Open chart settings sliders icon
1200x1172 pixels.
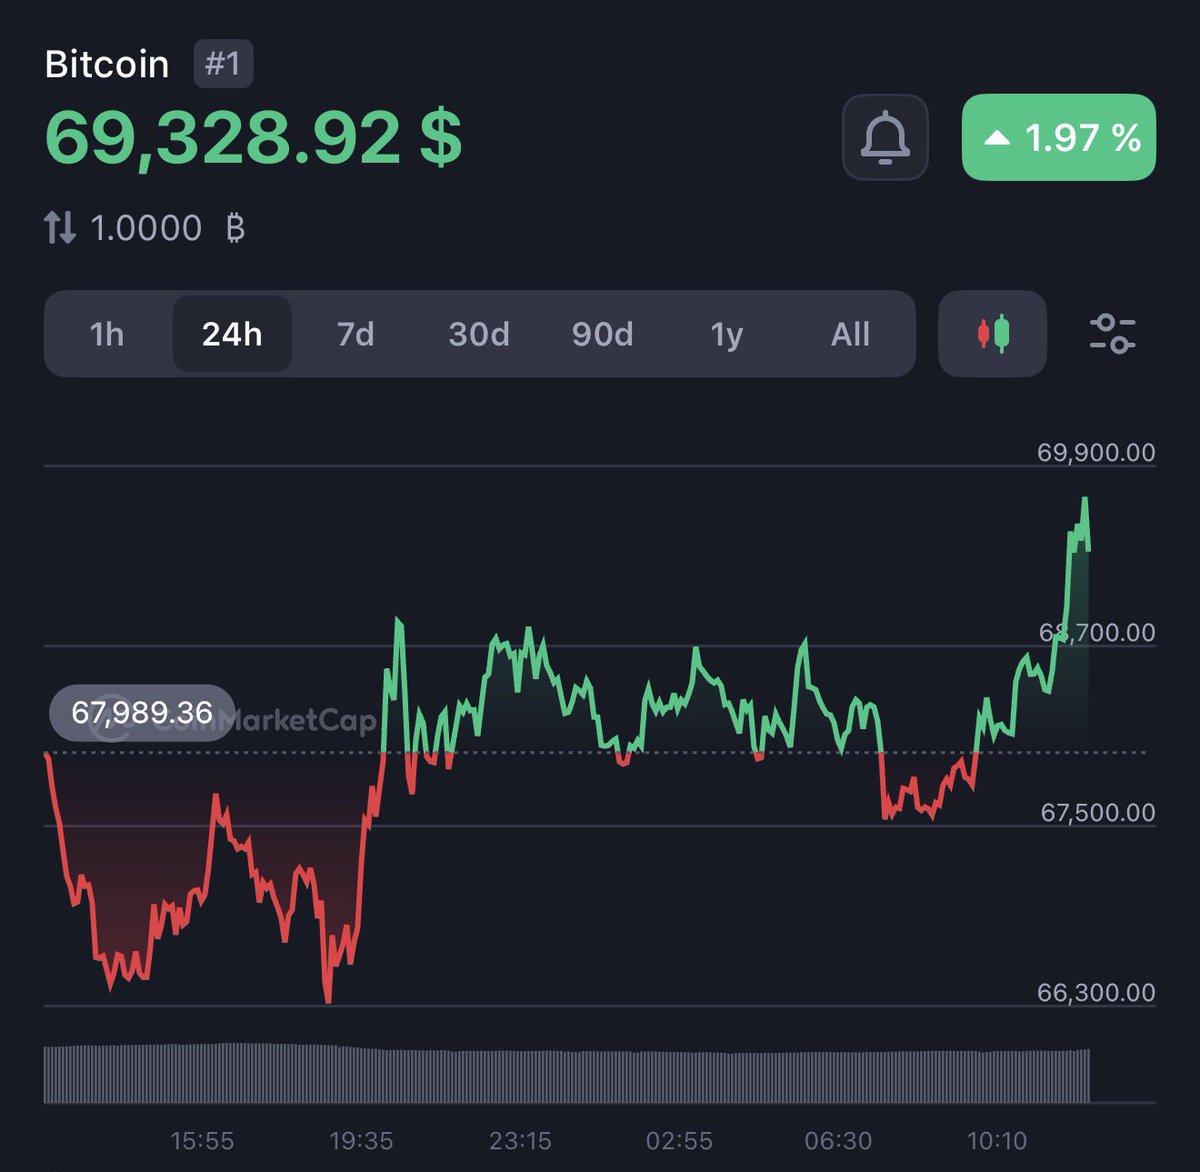coord(1112,334)
